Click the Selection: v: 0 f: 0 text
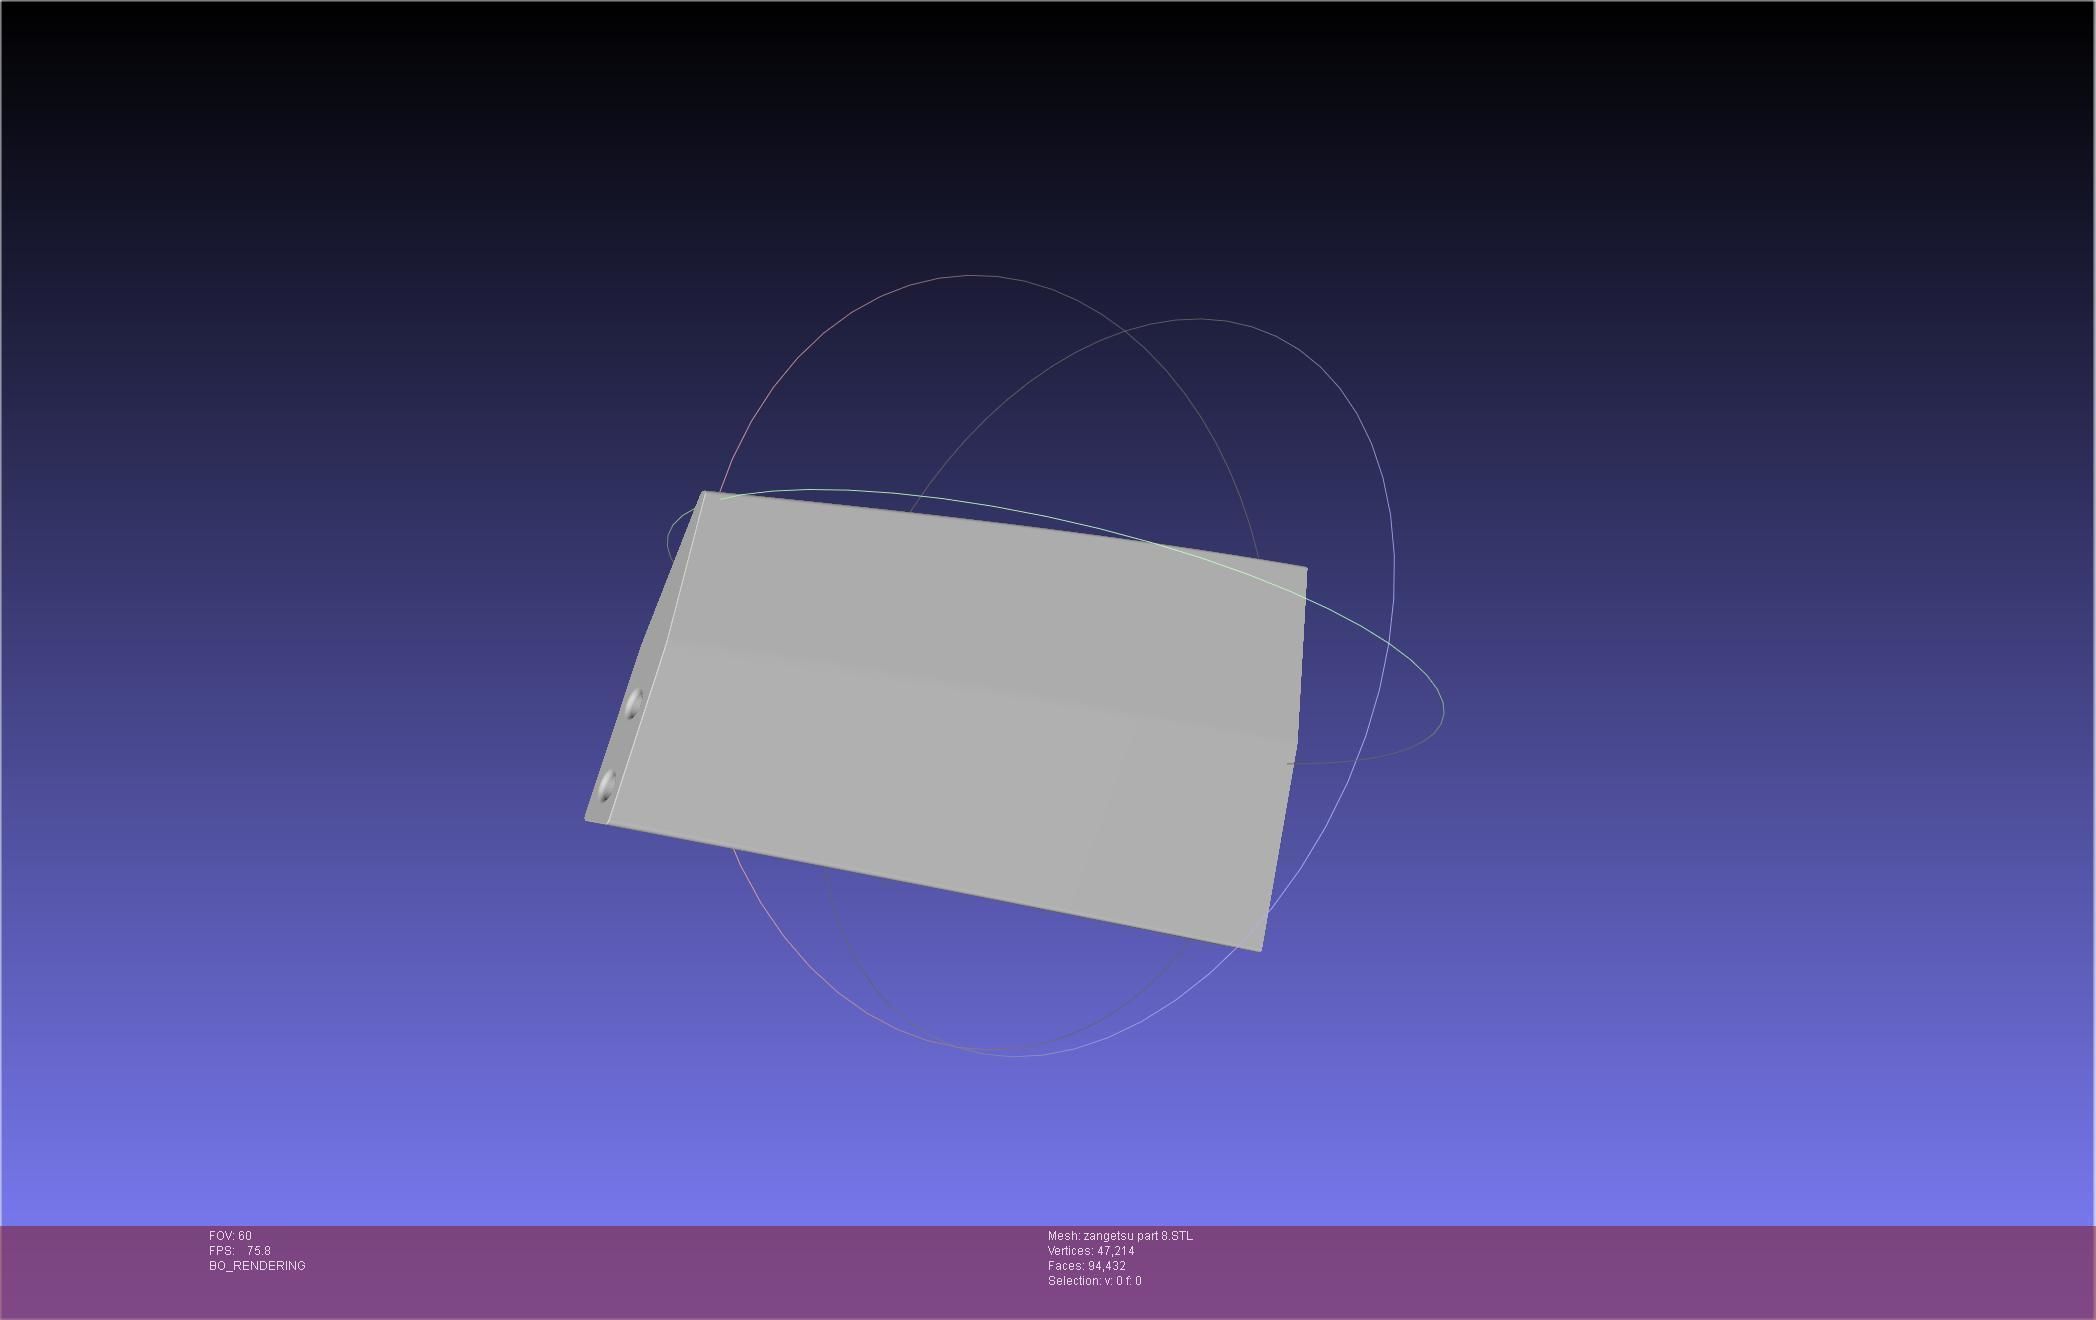The image size is (2096, 1320). point(1094,1281)
